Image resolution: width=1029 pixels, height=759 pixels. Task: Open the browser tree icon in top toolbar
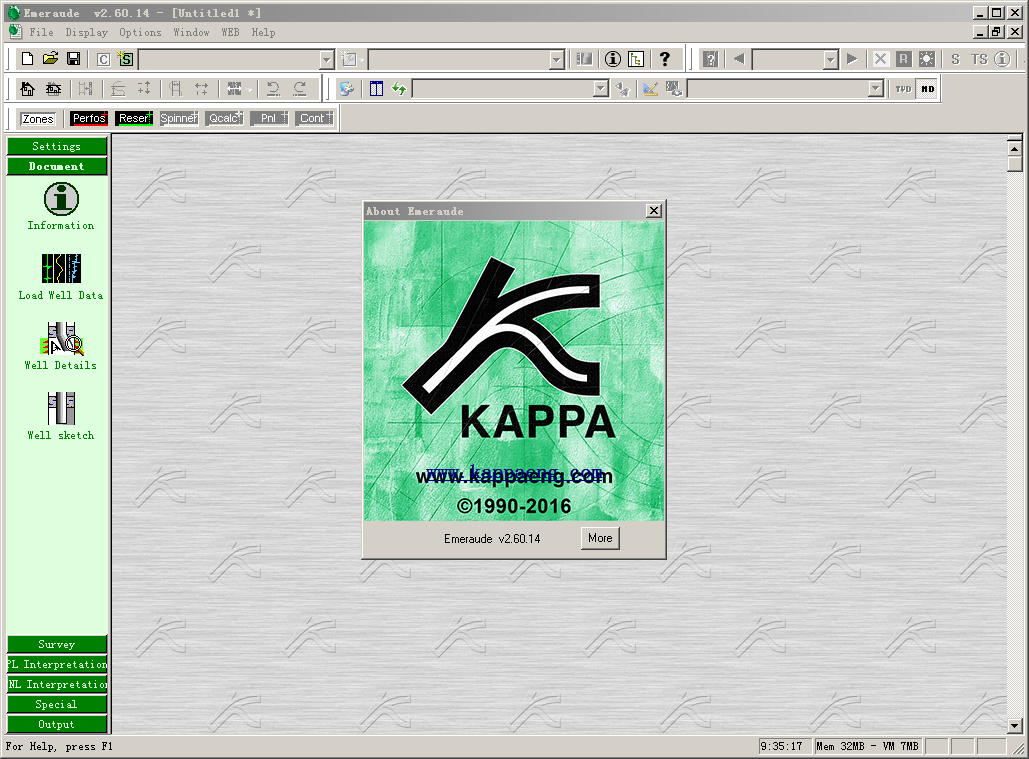636,59
